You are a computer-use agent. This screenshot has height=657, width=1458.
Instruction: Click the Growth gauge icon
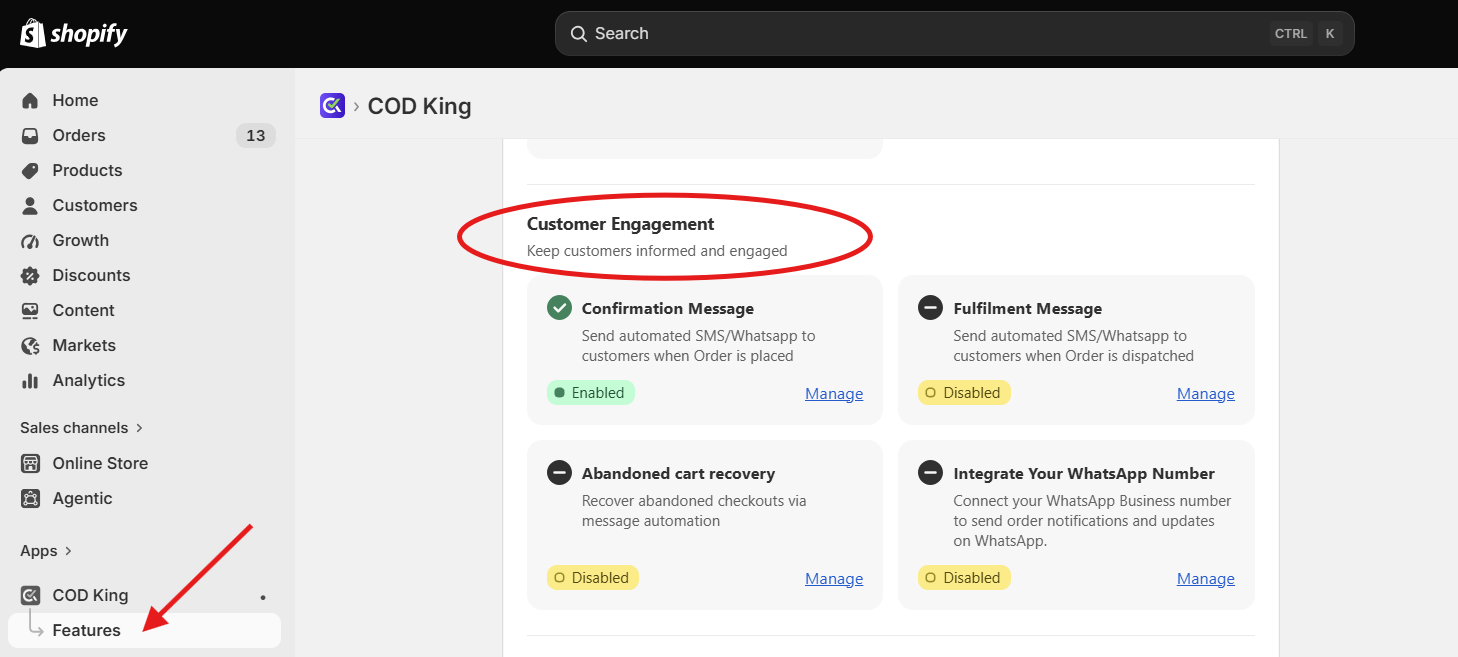pos(30,241)
